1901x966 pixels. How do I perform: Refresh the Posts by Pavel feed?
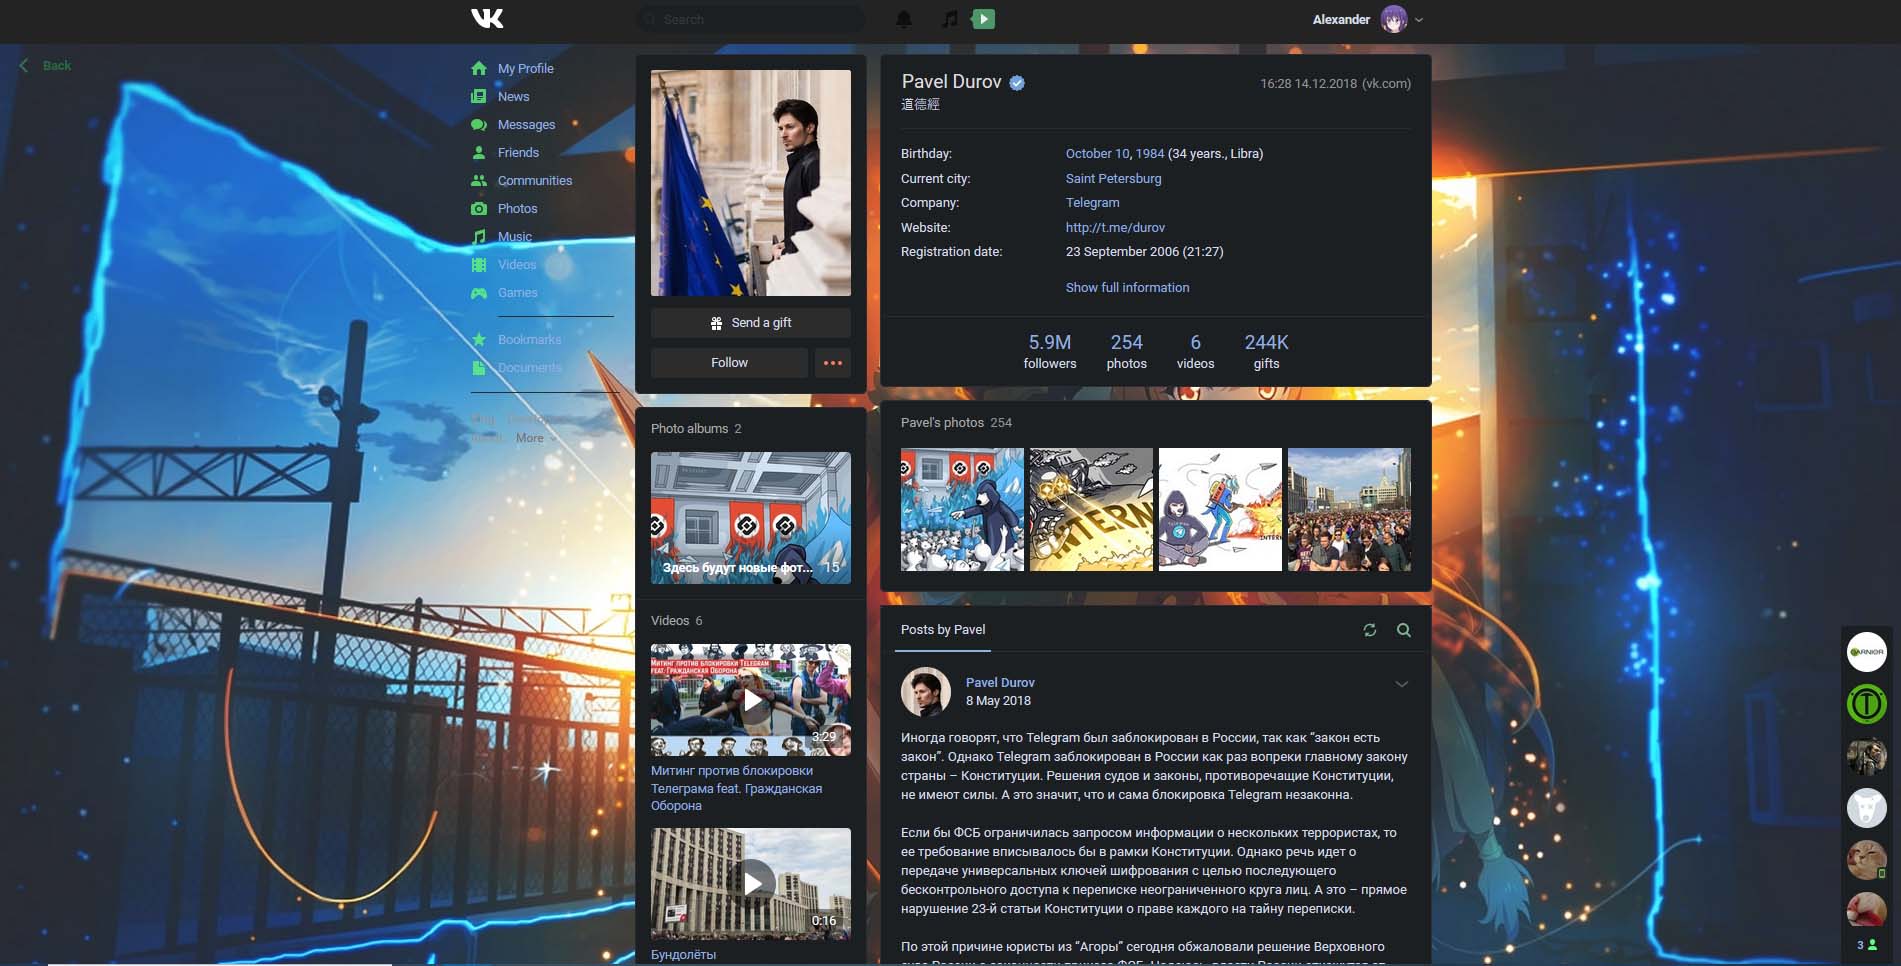pos(1370,630)
